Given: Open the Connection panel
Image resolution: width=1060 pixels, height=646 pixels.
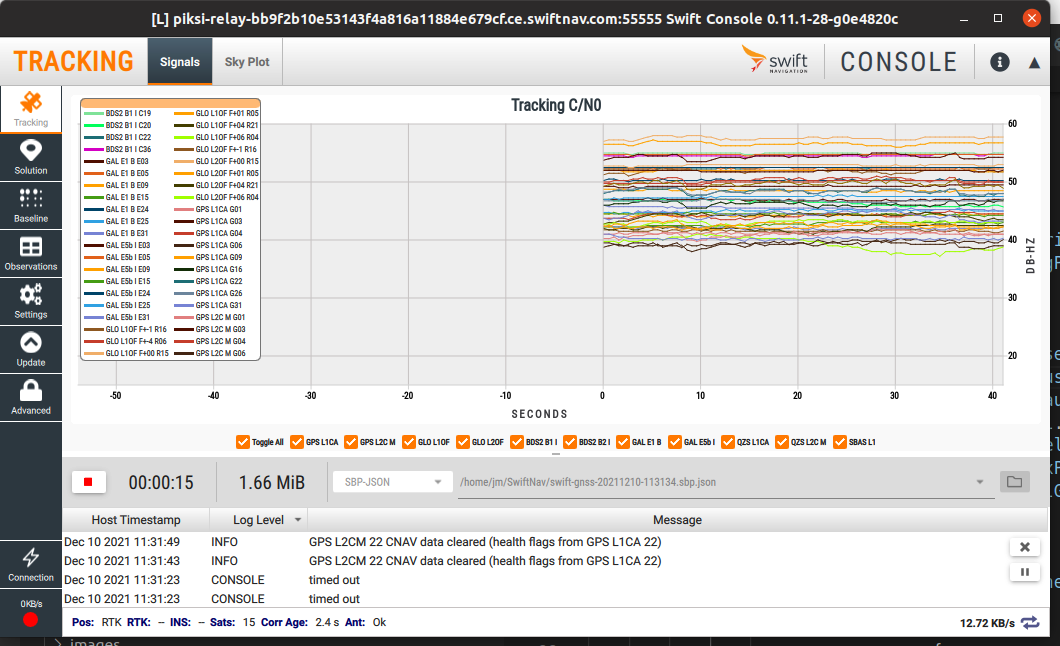Looking at the screenshot, I should [30, 565].
